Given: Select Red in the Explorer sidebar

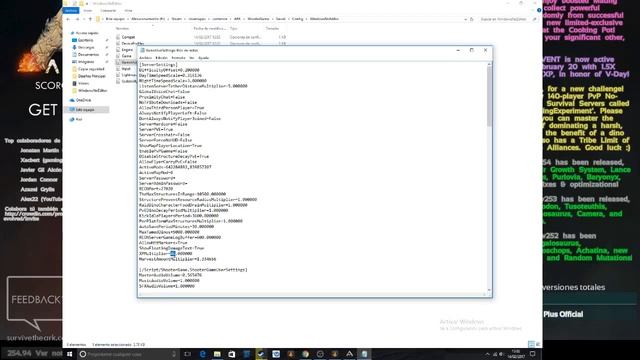Looking at the screenshot, I should (x=79, y=120).
